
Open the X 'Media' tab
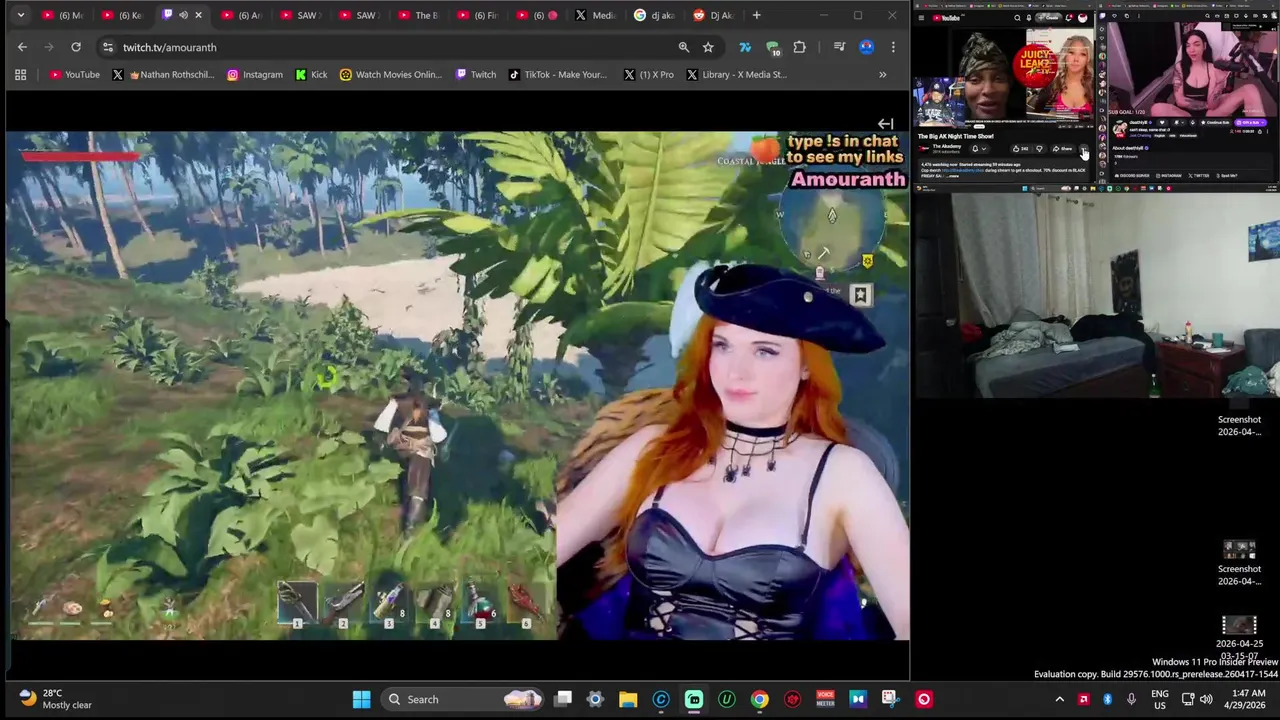(x=595, y=15)
